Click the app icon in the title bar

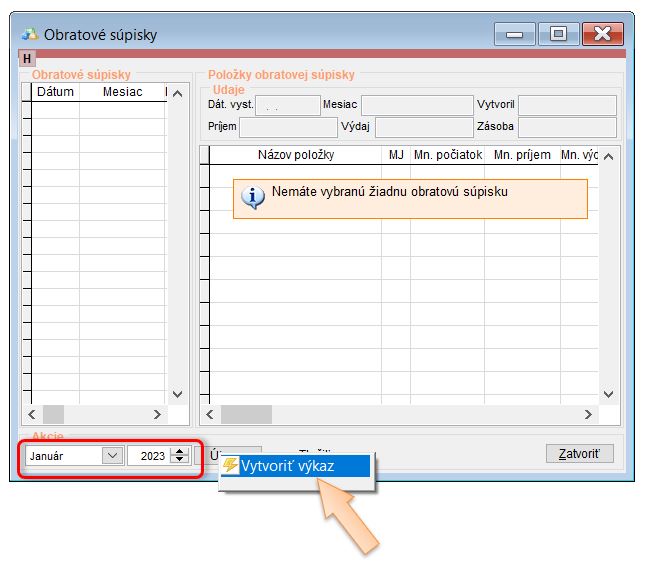click(x=29, y=35)
